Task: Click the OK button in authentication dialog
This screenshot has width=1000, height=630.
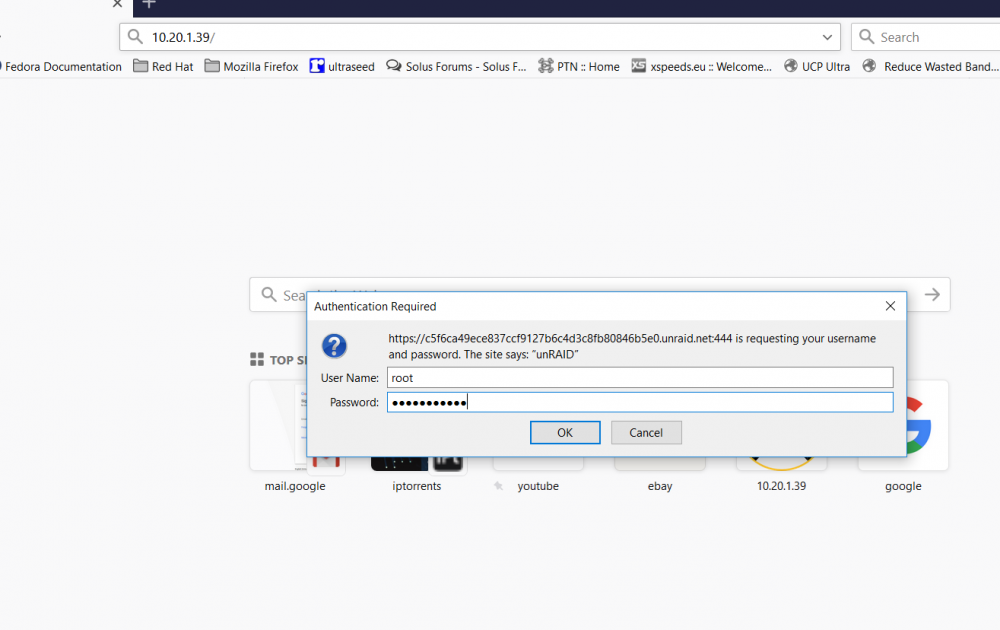Action: click(564, 432)
